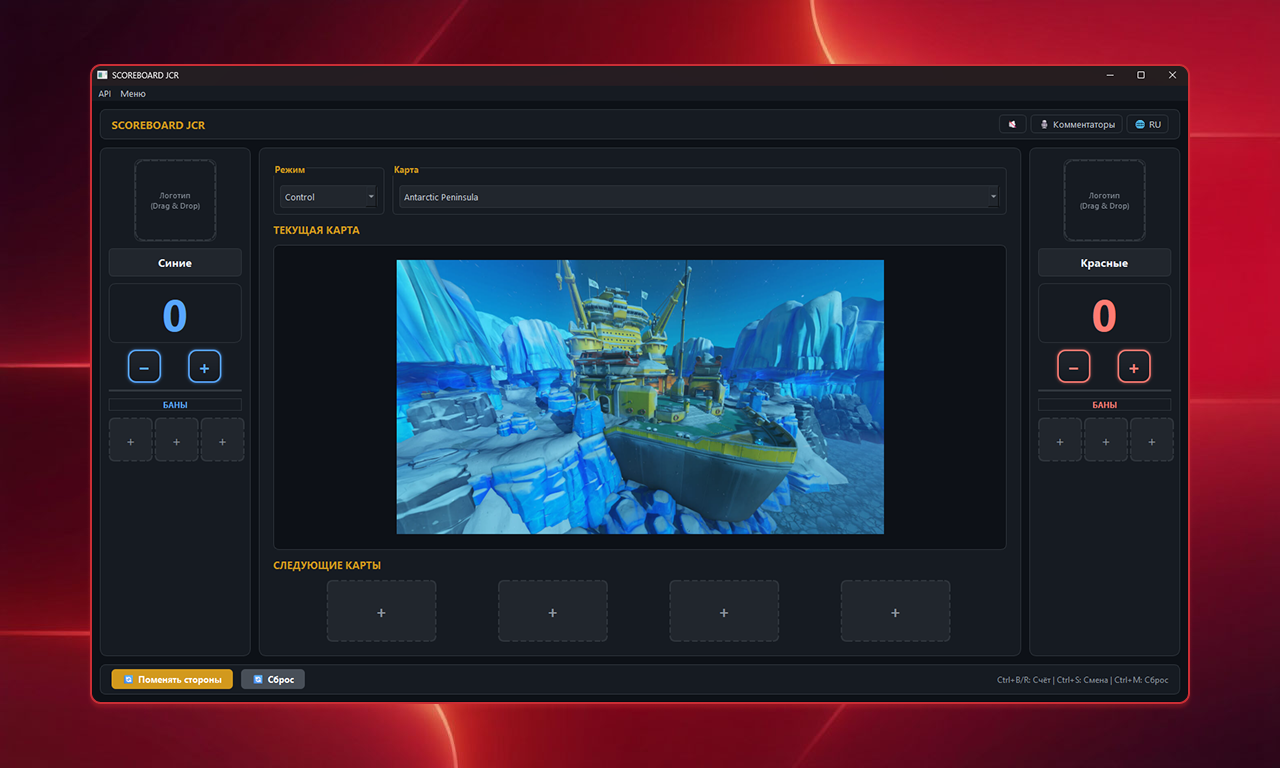Add third ban for red team
Screen dimensions: 1280x768
point(1152,440)
